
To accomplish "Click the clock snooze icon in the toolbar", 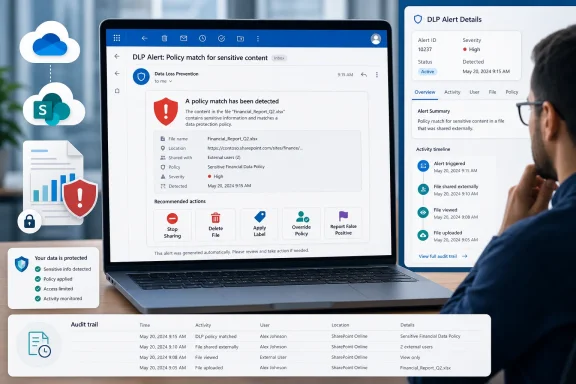I will [x=202, y=38].
